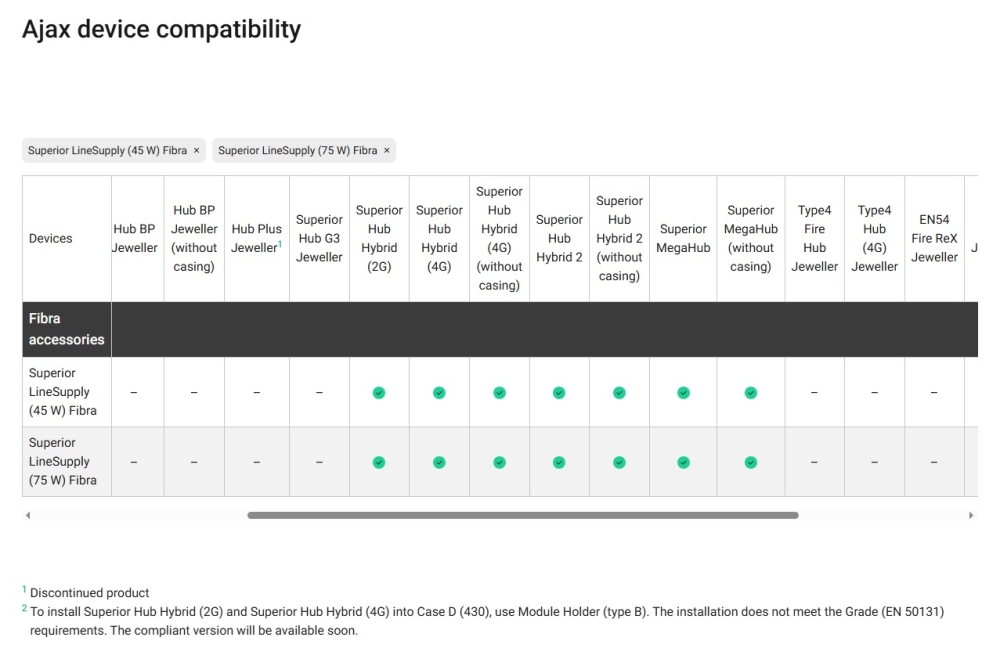Click green check for 75 W under Superior MegaHub
The image size is (1000, 648).
(x=683, y=462)
